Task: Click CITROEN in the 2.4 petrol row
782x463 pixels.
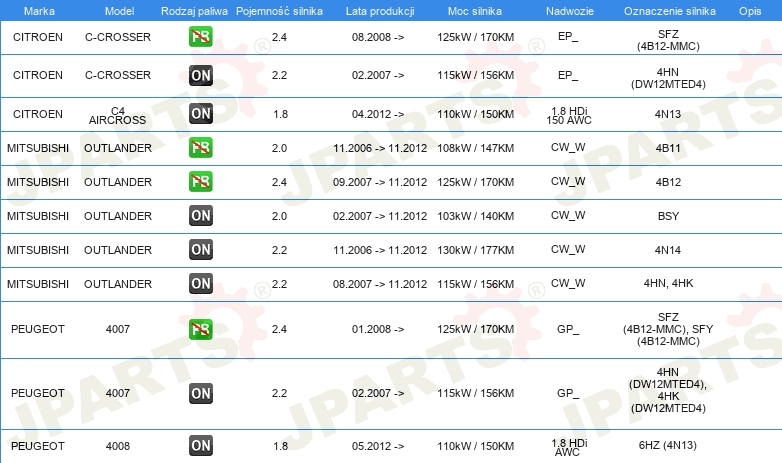Action: (38, 37)
